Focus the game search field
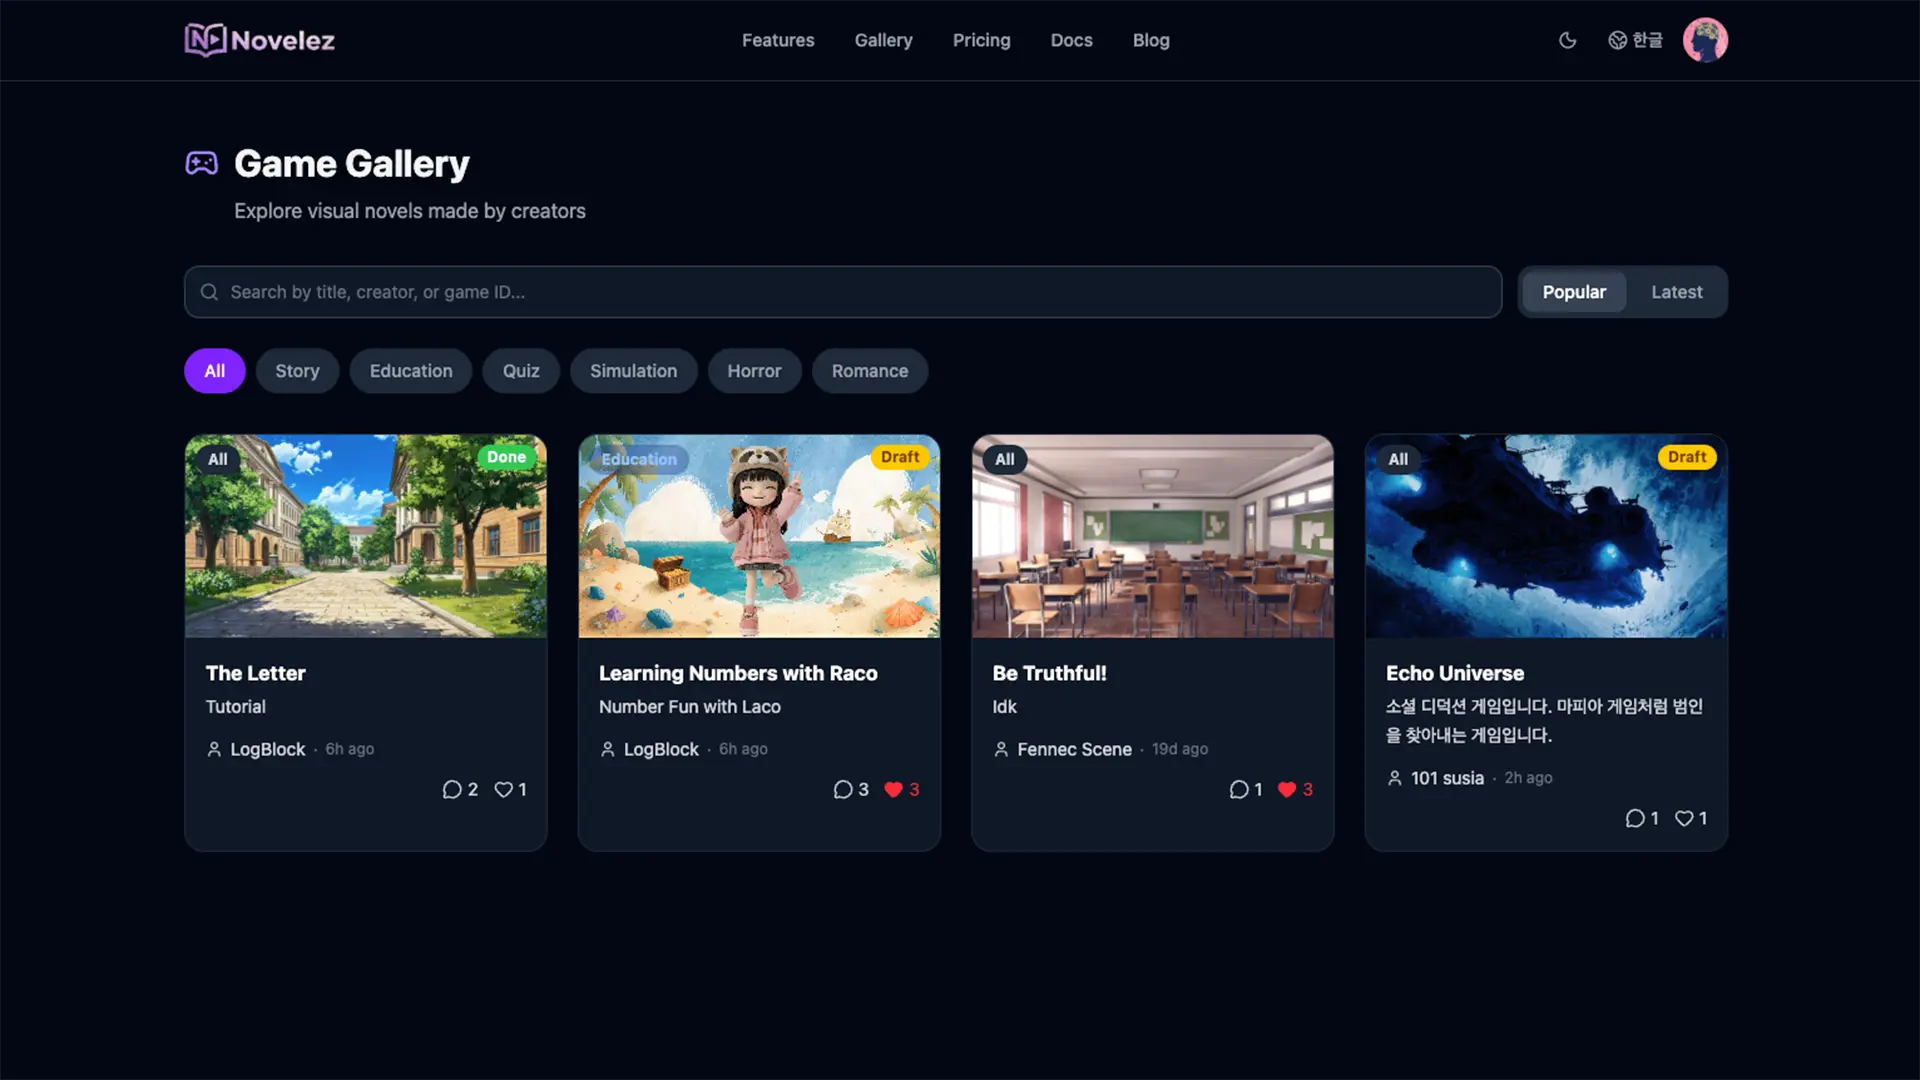 point(843,292)
